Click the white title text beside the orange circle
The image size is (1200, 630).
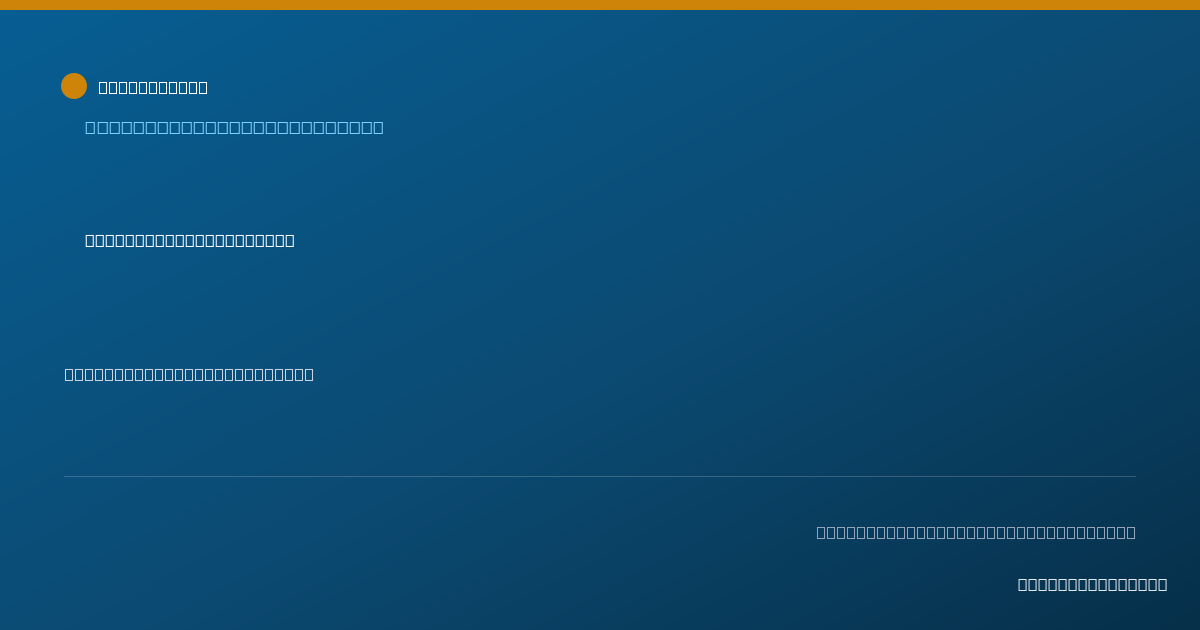153,87
